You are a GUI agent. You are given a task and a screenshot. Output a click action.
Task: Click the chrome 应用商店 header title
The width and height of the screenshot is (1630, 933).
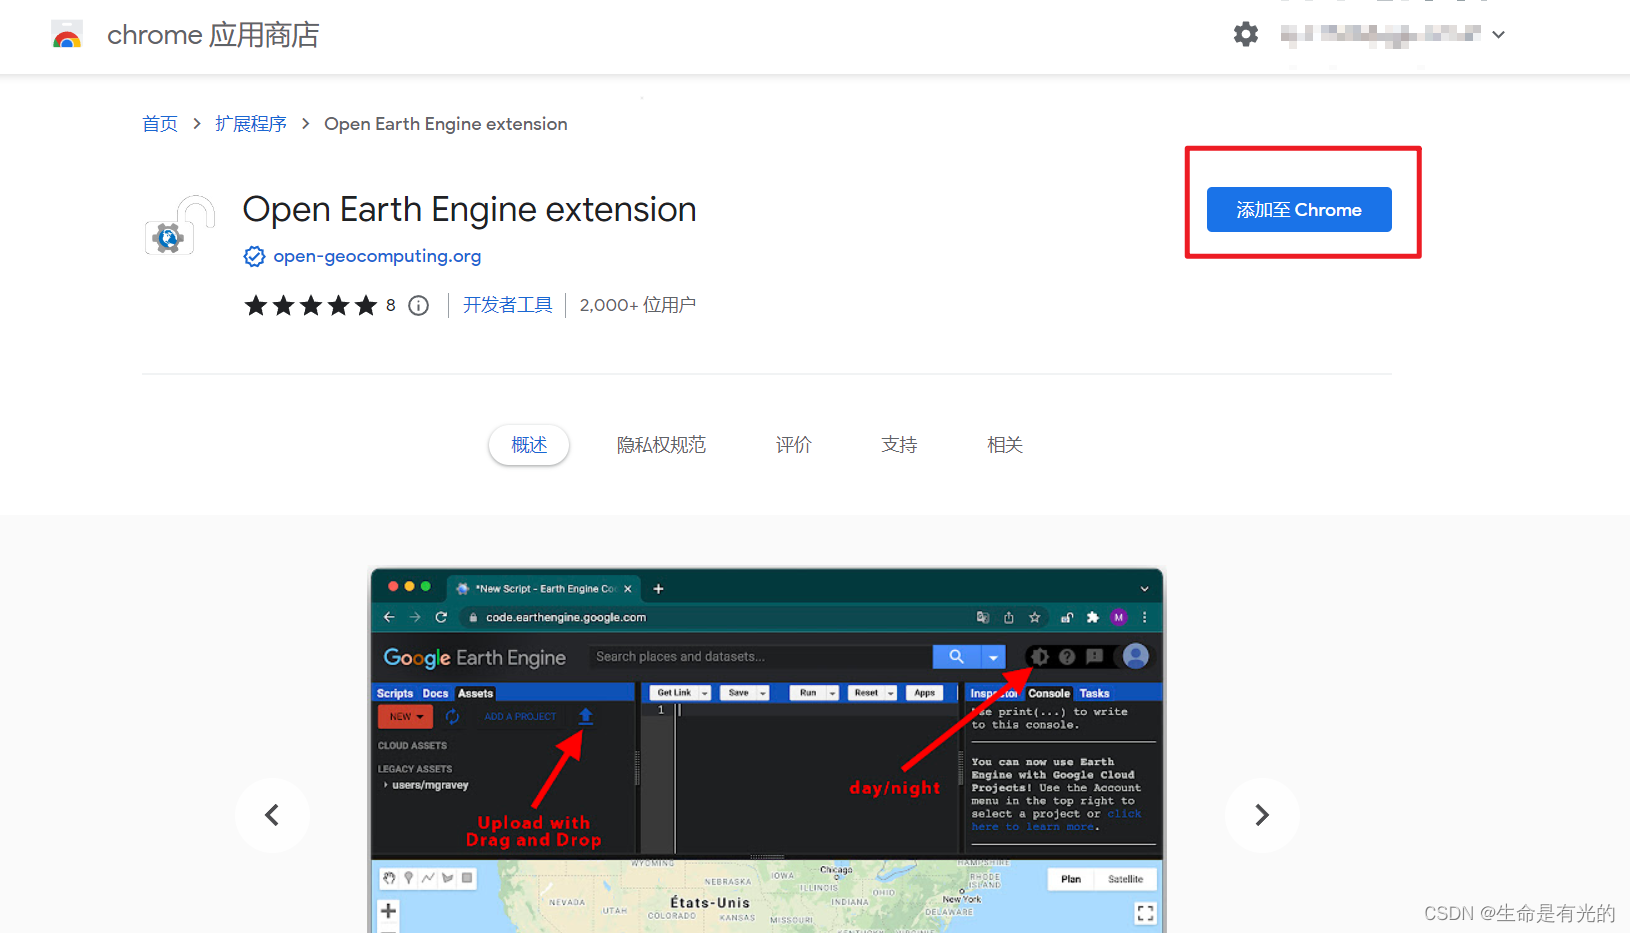(x=213, y=35)
